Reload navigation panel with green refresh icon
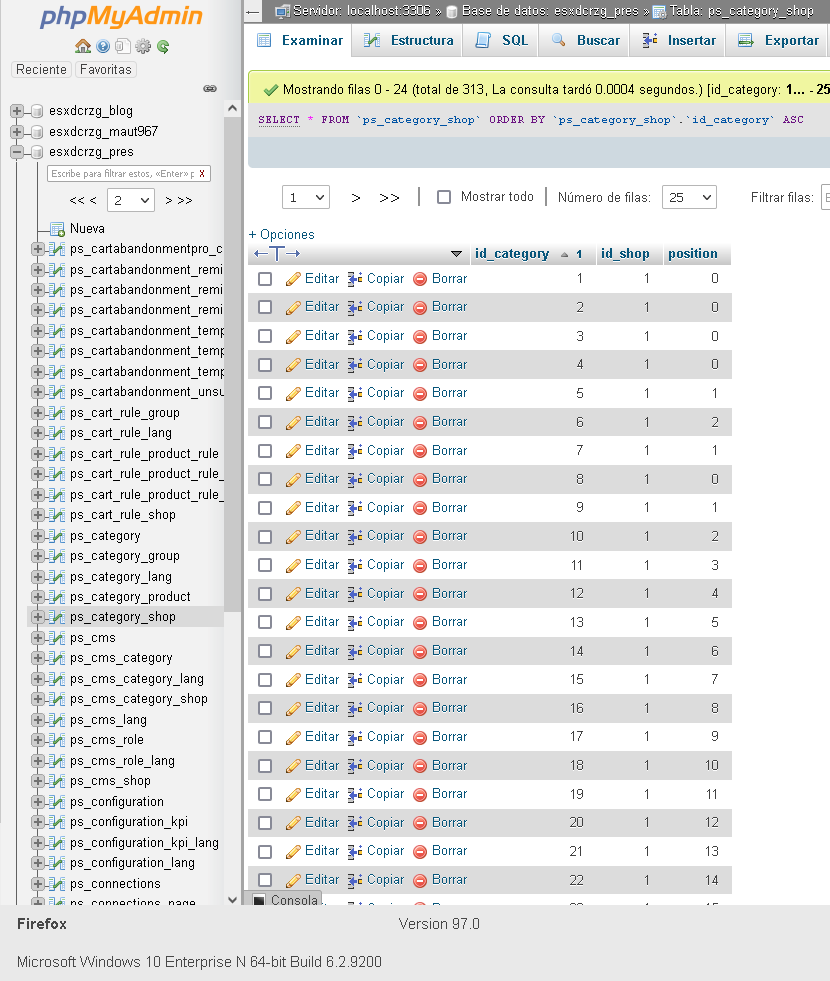 tap(163, 46)
